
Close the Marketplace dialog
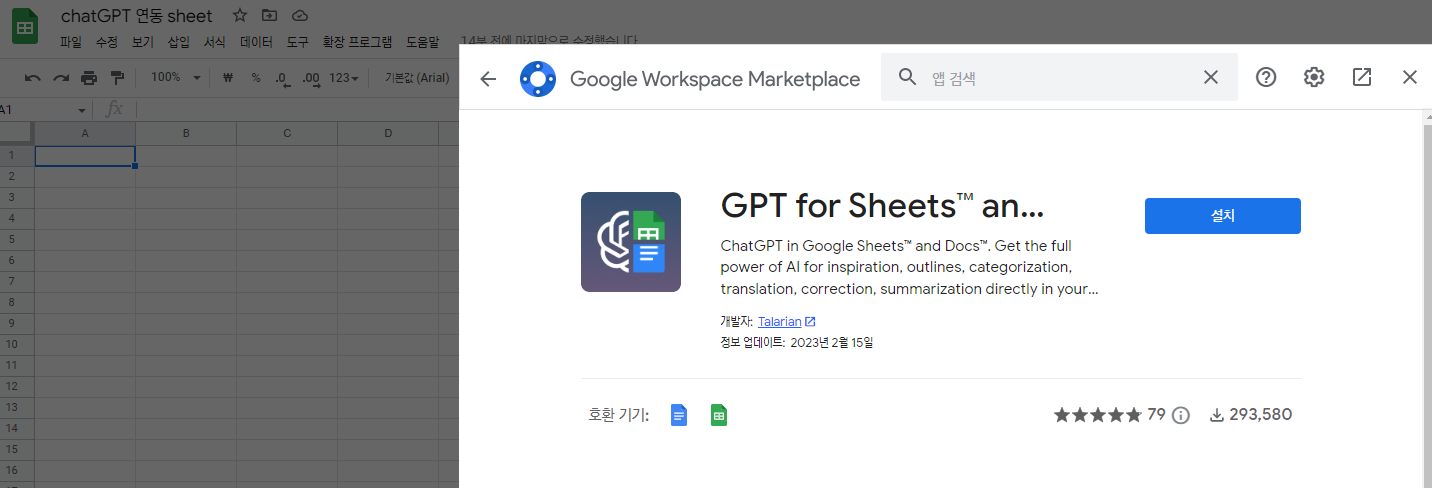point(1410,78)
